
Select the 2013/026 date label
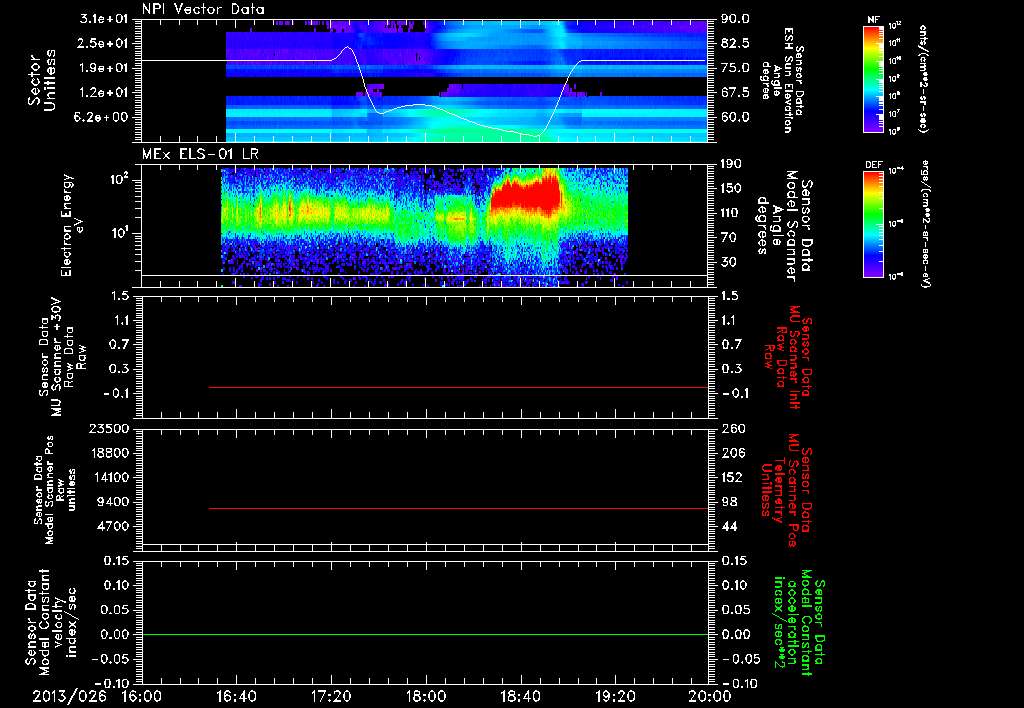point(69,696)
